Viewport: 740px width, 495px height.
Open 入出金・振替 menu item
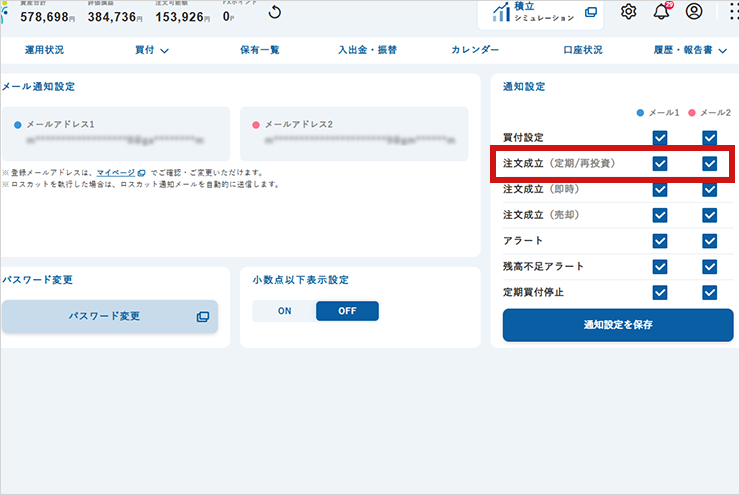tap(367, 50)
